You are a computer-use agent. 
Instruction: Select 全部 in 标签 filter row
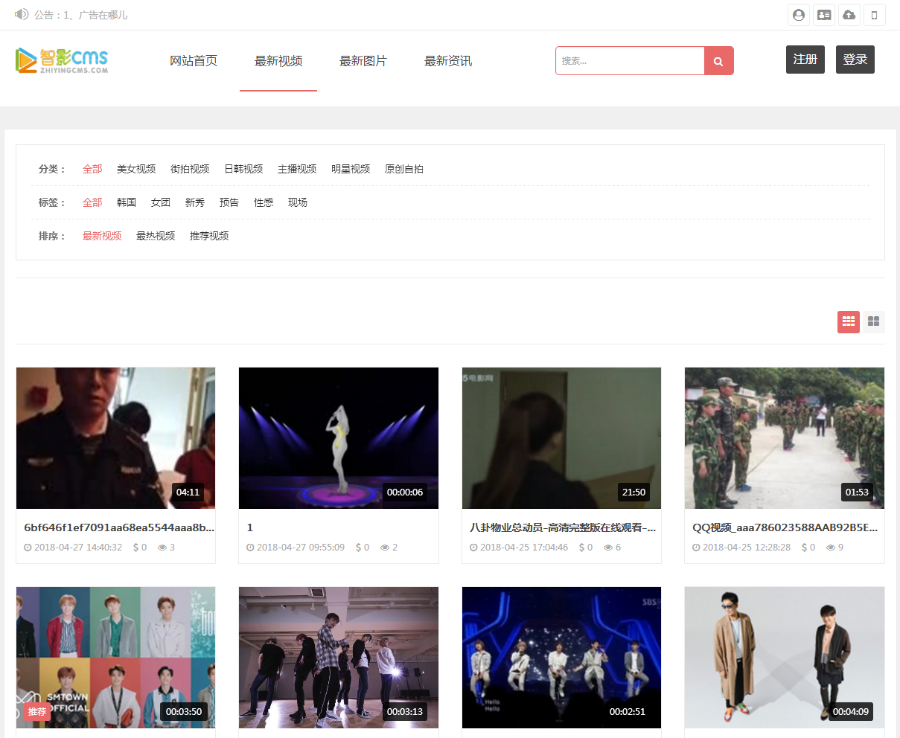pos(92,203)
